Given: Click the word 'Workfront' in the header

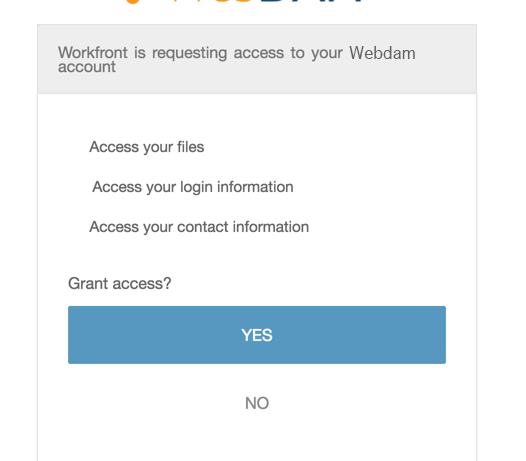Looking at the screenshot, I should pos(93,53).
